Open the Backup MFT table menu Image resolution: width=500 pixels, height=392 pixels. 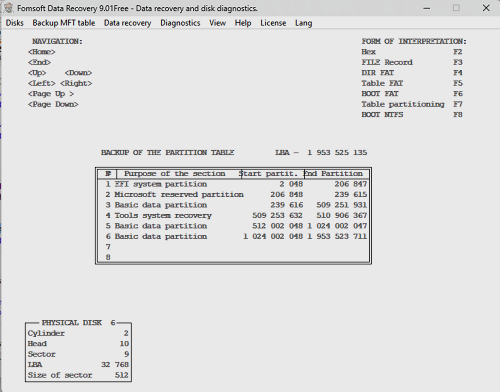coord(64,23)
